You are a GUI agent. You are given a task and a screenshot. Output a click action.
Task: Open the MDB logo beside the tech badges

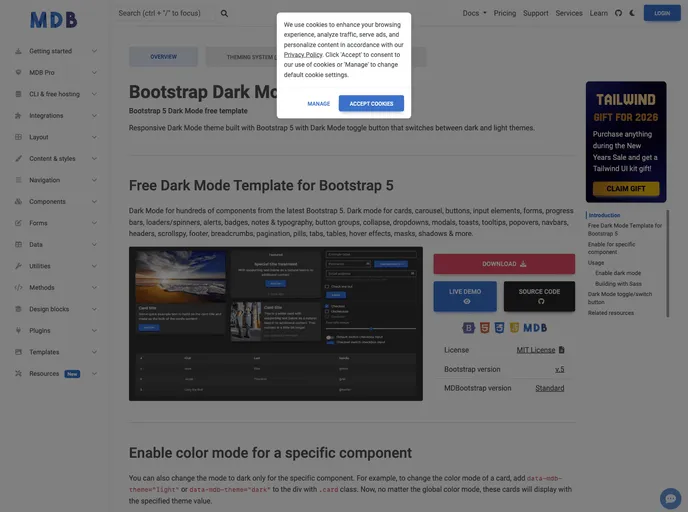(x=535, y=328)
